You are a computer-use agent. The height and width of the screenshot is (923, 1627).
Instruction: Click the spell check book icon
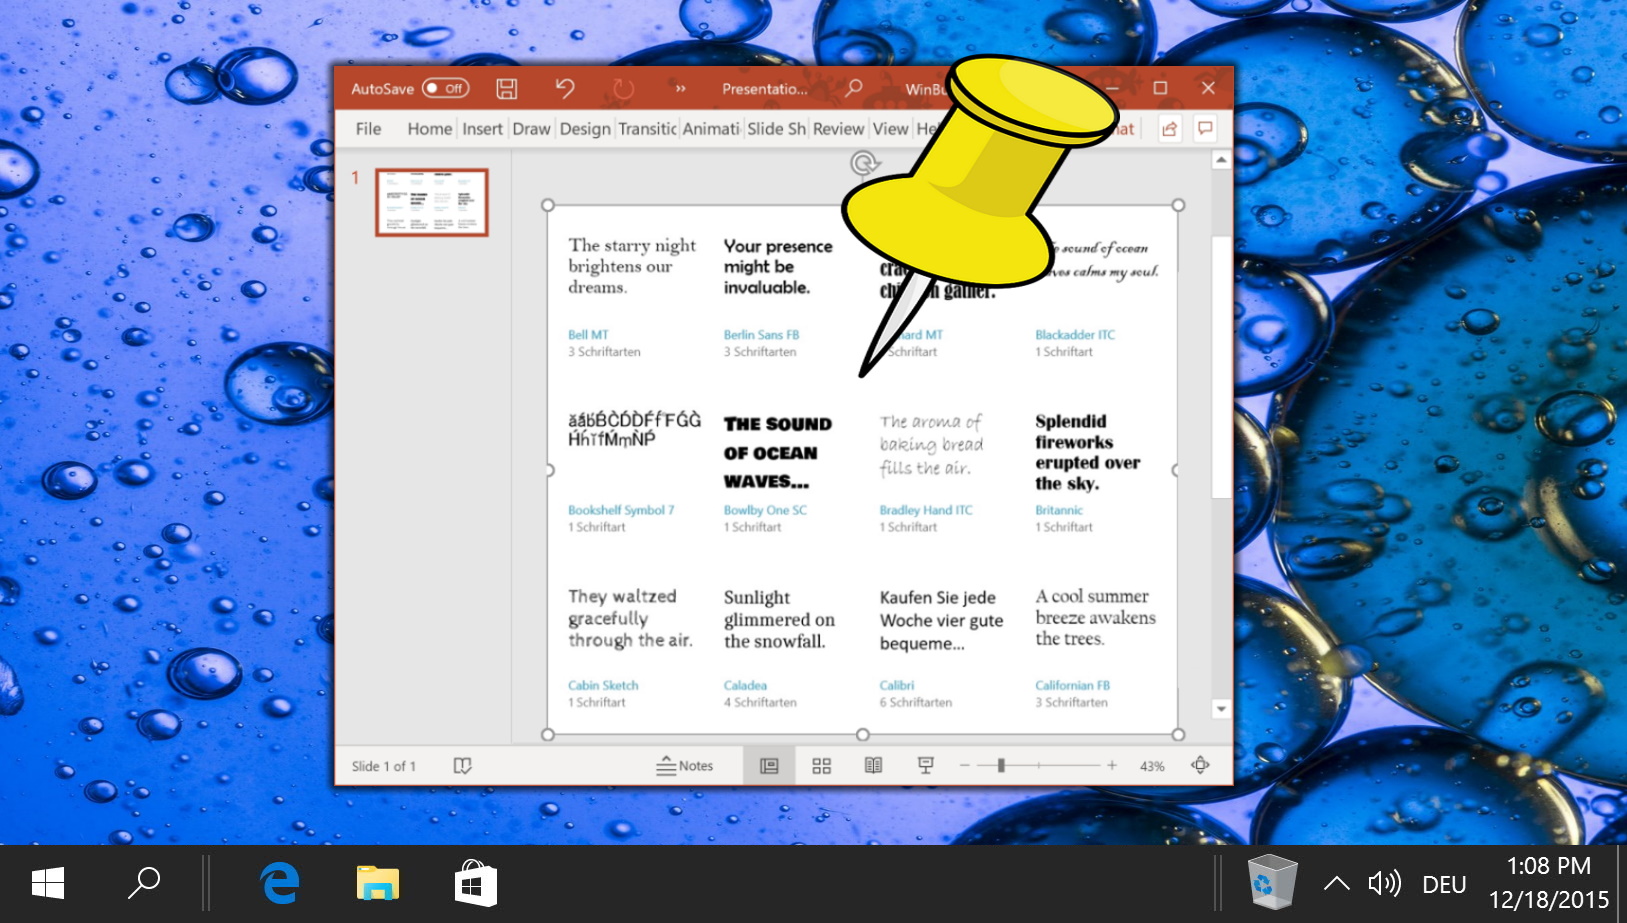tap(462, 766)
